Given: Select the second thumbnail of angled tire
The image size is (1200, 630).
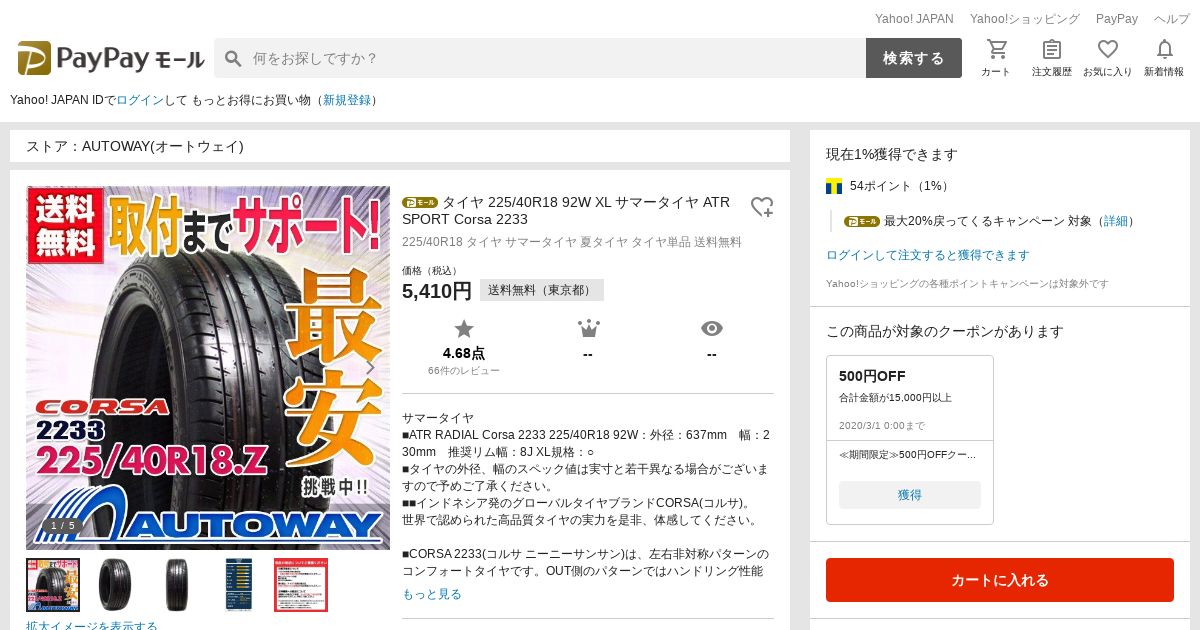Looking at the screenshot, I should 115,585.
